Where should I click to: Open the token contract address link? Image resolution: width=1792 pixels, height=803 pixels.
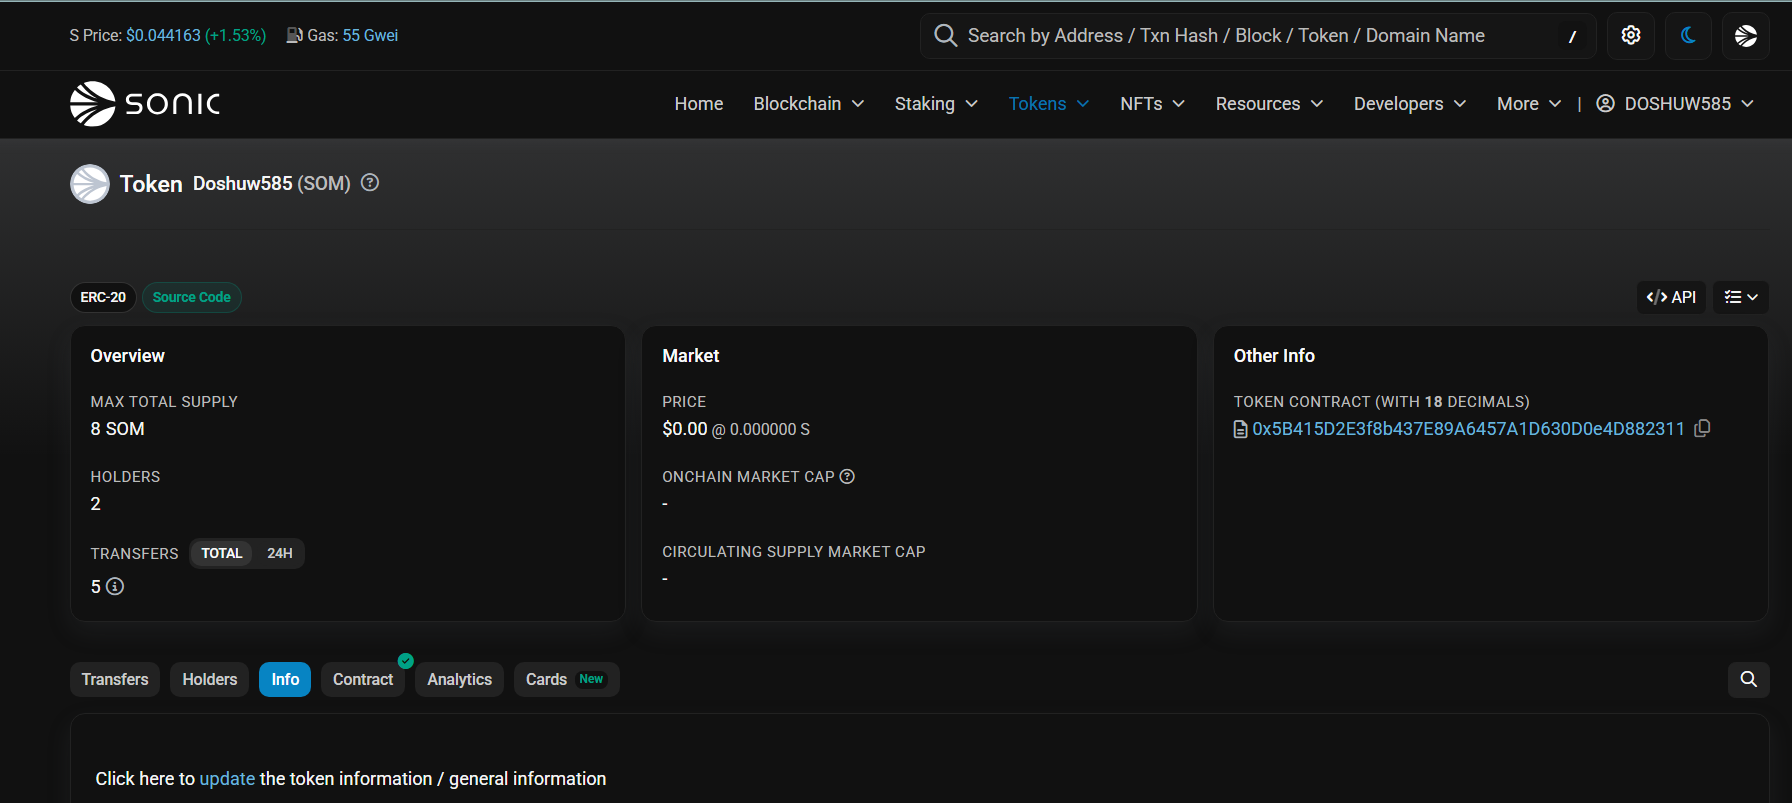(1468, 429)
